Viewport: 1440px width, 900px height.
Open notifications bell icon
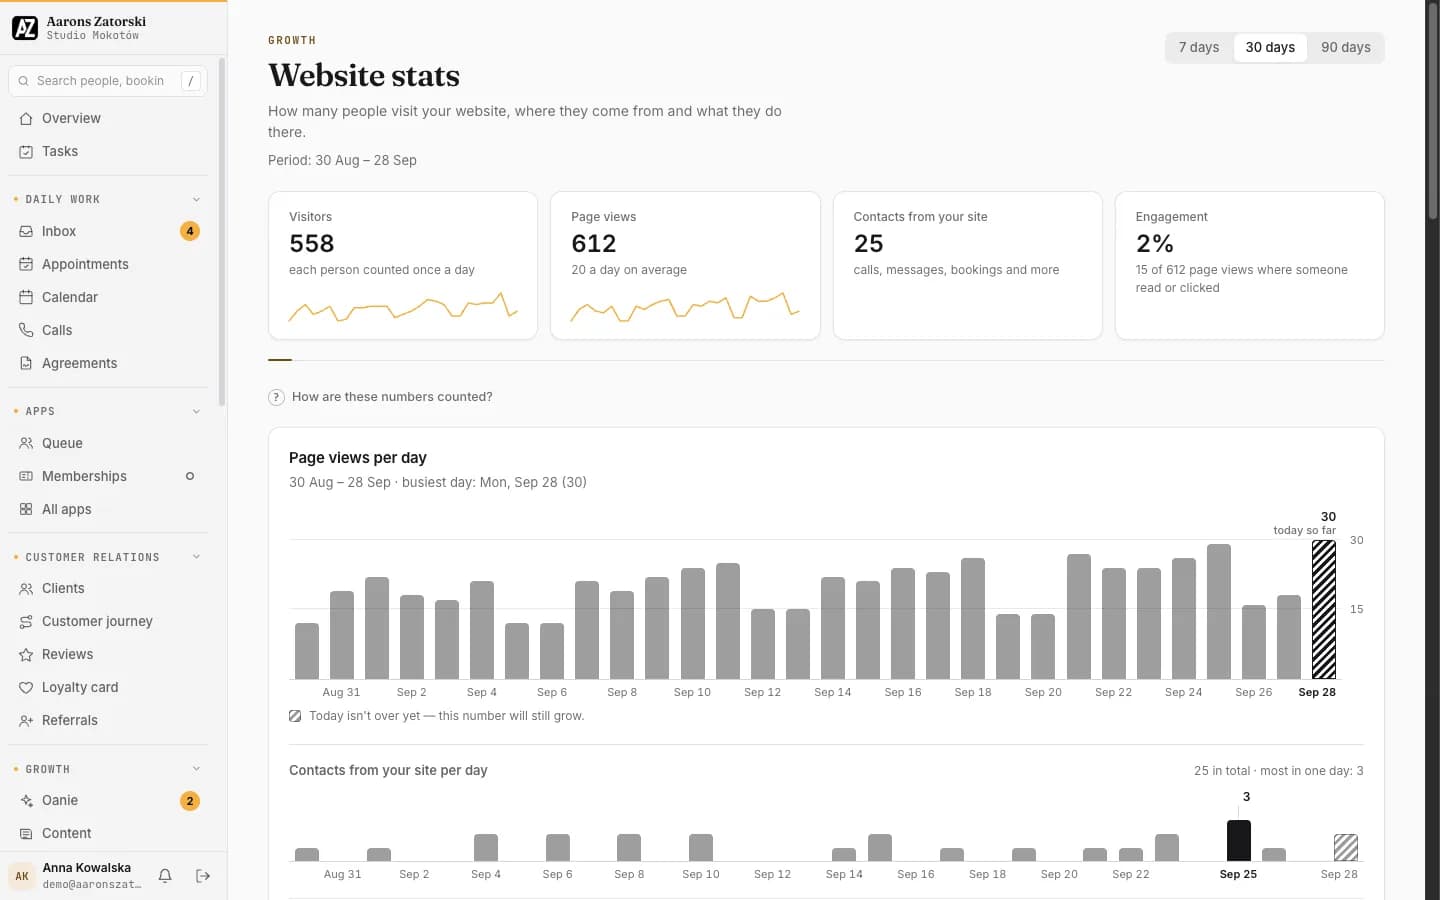[165, 876]
